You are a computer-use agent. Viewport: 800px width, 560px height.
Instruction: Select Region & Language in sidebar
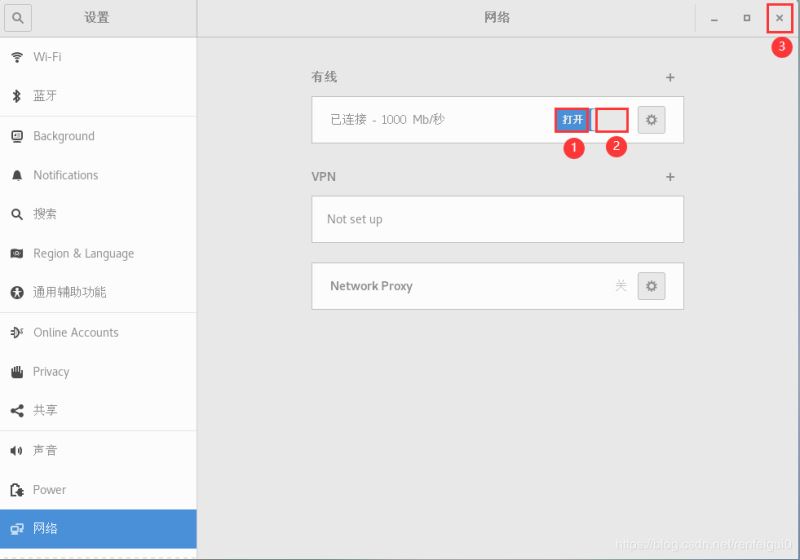tap(83, 254)
